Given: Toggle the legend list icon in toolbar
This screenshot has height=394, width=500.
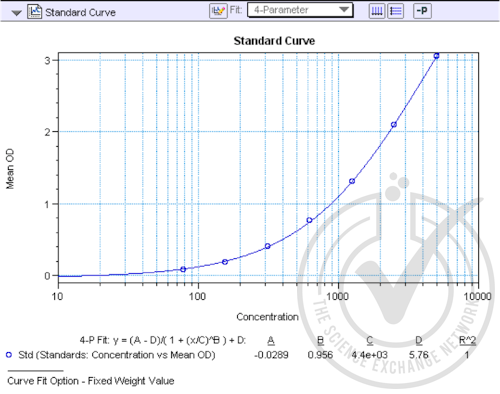Looking at the screenshot, I should point(396,11).
